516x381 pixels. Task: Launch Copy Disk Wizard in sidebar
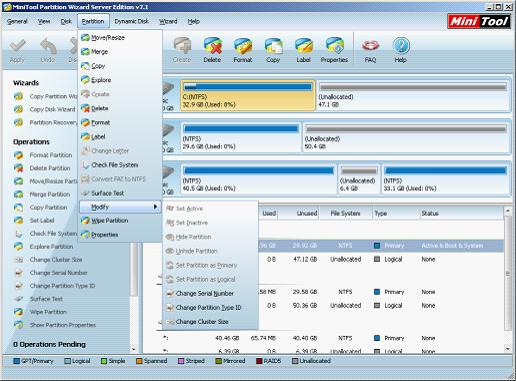(x=45, y=109)
